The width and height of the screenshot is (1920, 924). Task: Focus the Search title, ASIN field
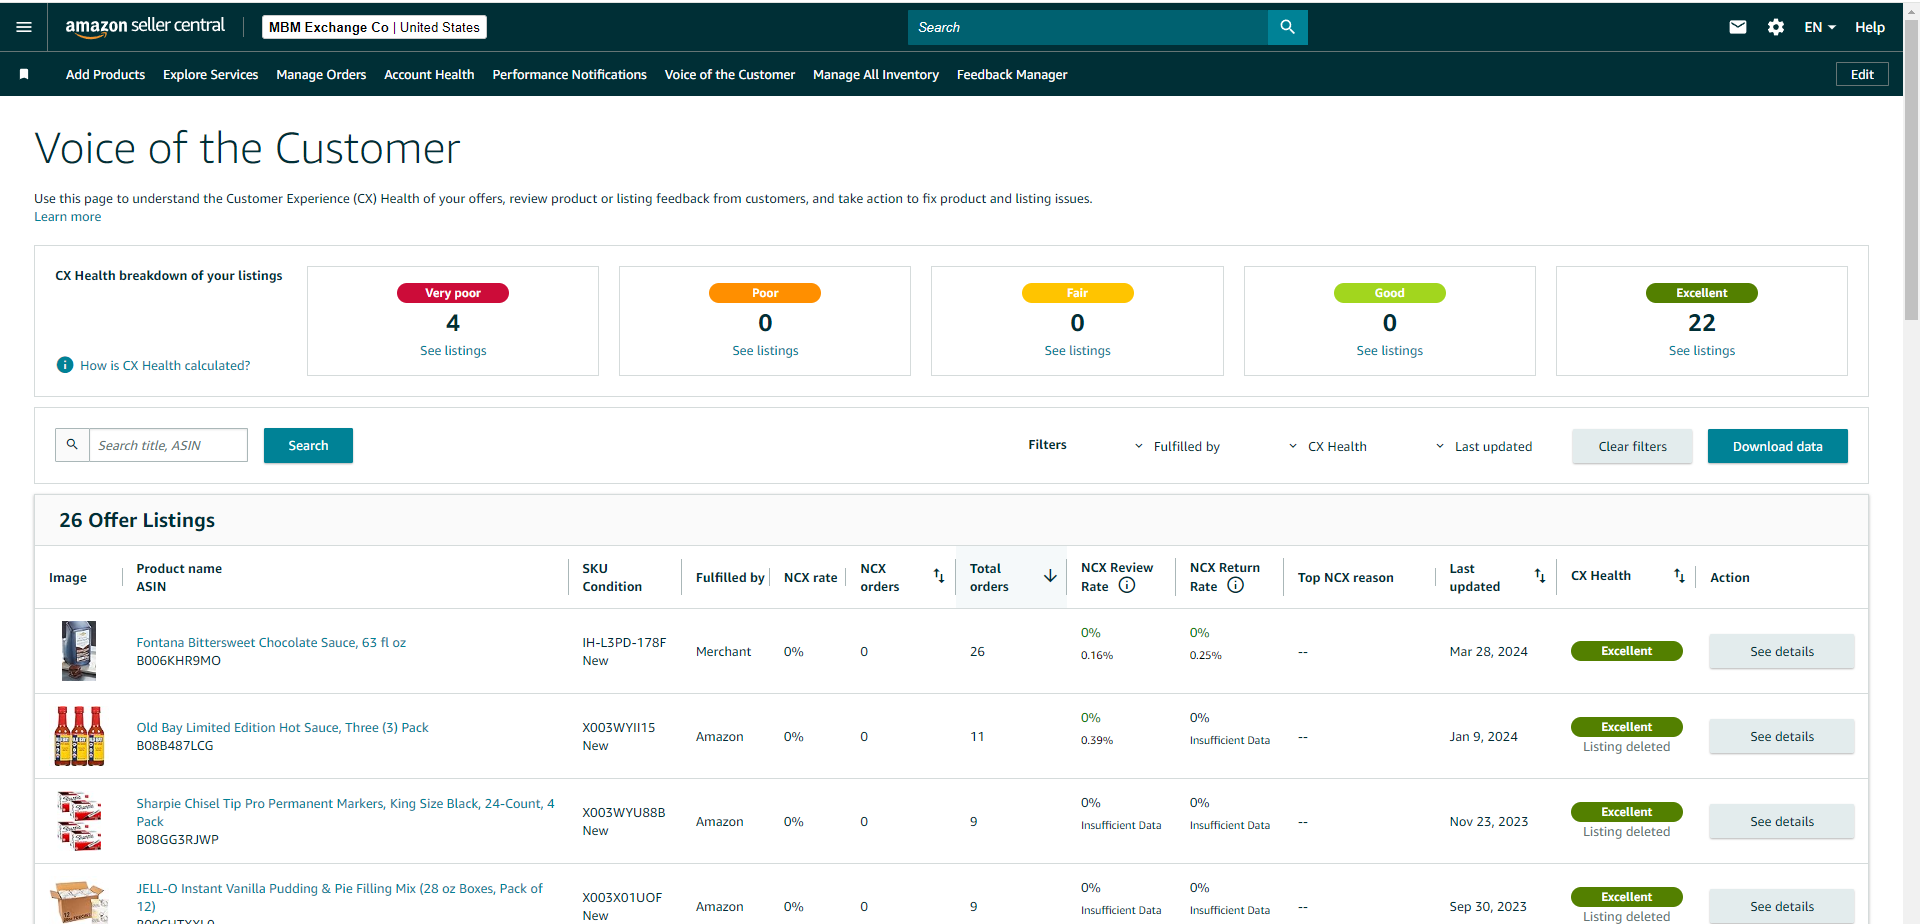click(x=168, y=445)
